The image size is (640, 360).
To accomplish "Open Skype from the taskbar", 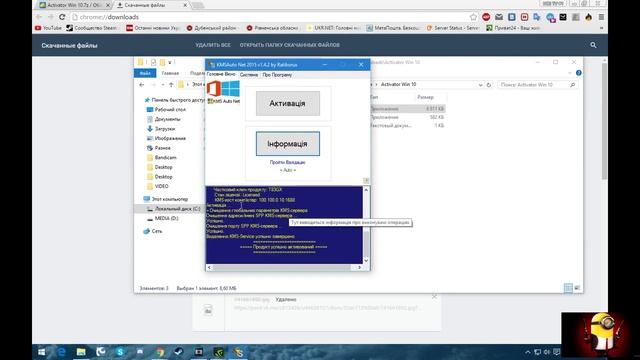I will 120,352.
